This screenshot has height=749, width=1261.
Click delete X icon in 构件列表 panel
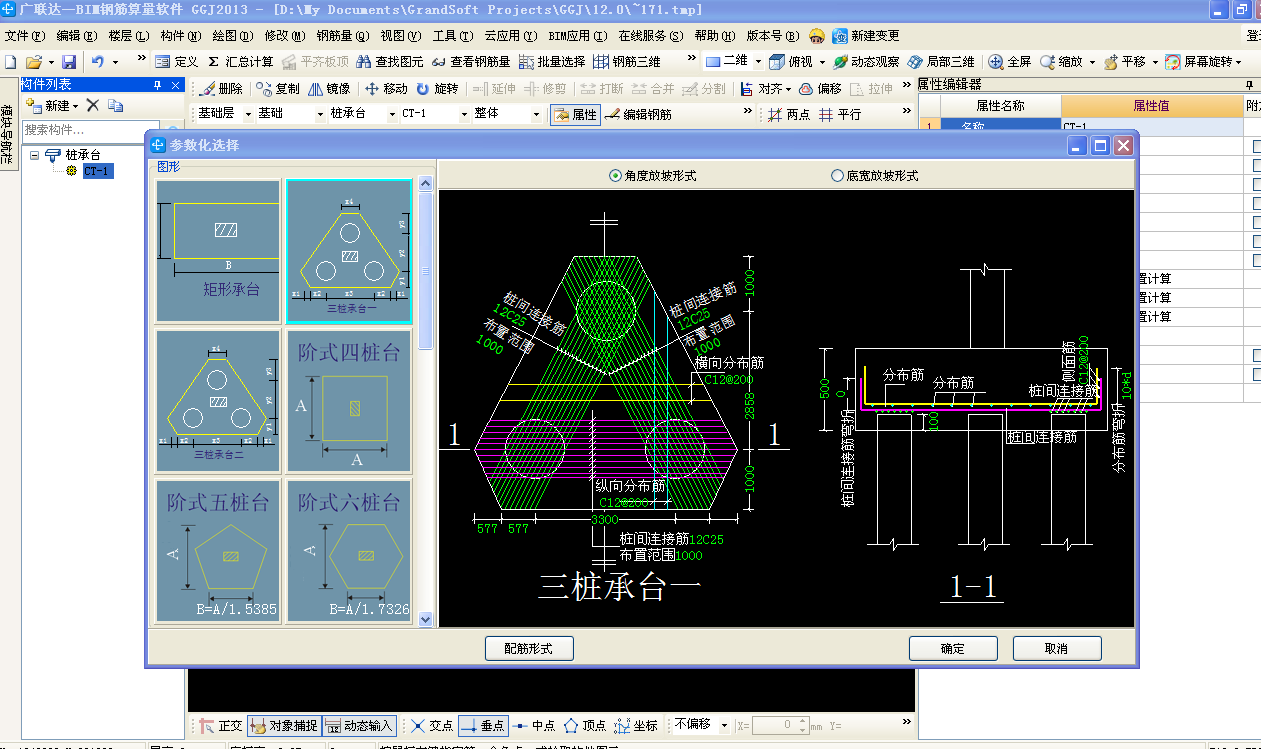click(92, 105)
